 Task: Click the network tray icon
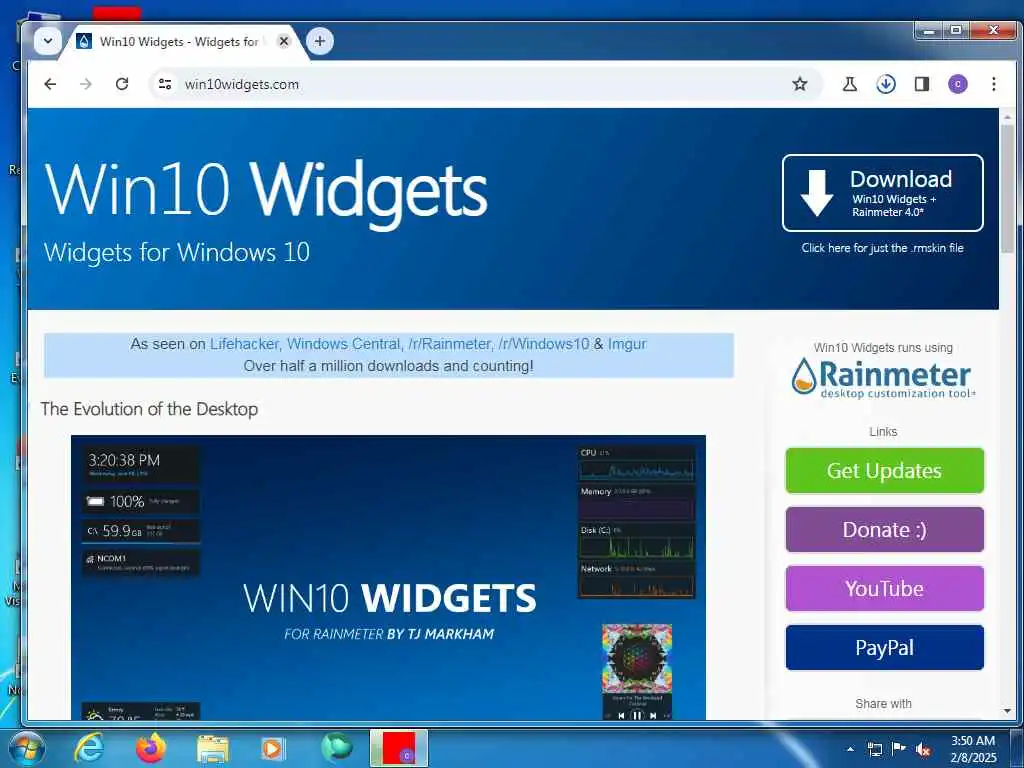[874, 749]
